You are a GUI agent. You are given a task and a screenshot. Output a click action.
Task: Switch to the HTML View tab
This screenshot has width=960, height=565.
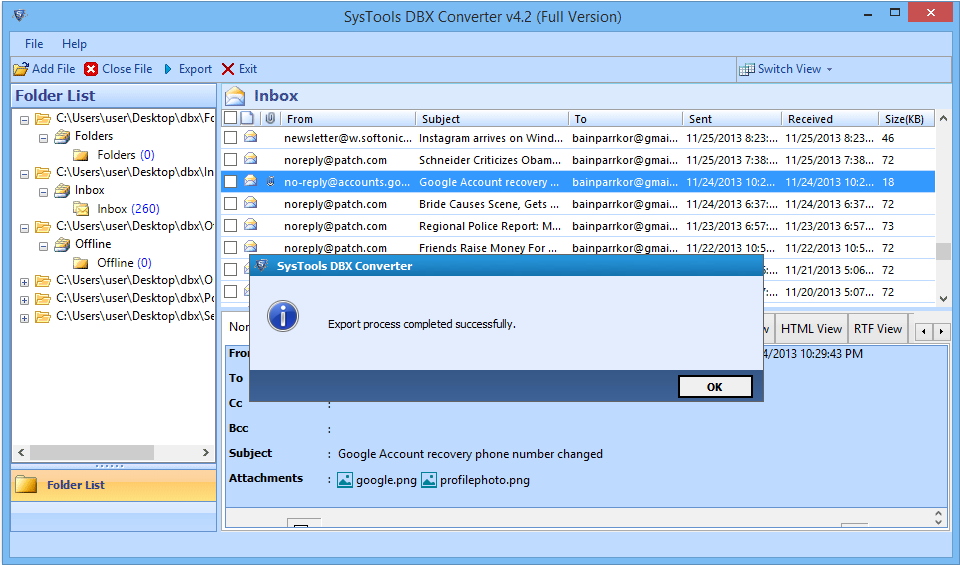[811, 329]
